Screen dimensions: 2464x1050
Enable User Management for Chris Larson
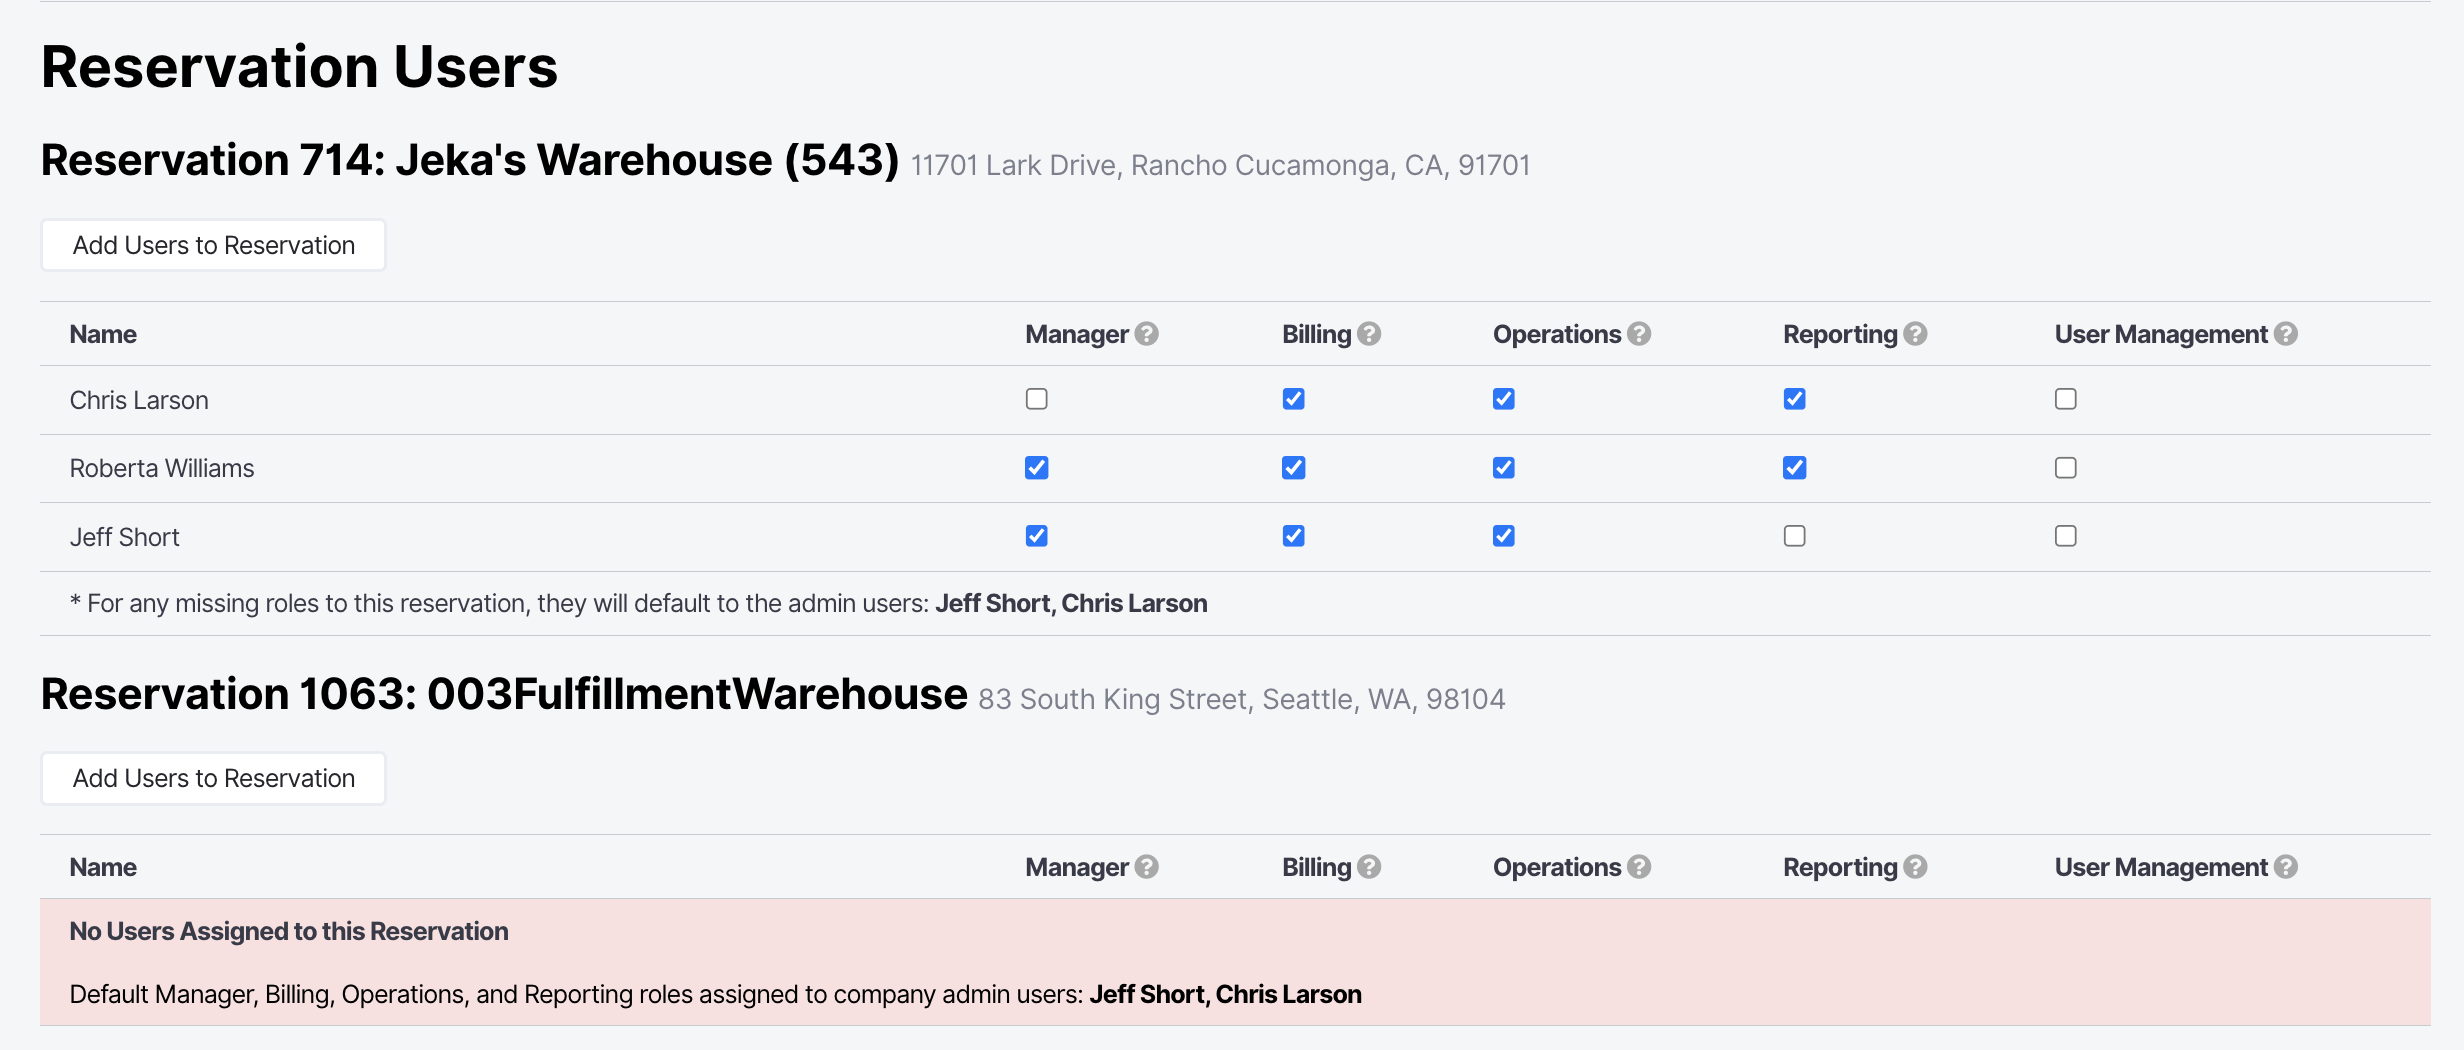tap(2066, 399)
